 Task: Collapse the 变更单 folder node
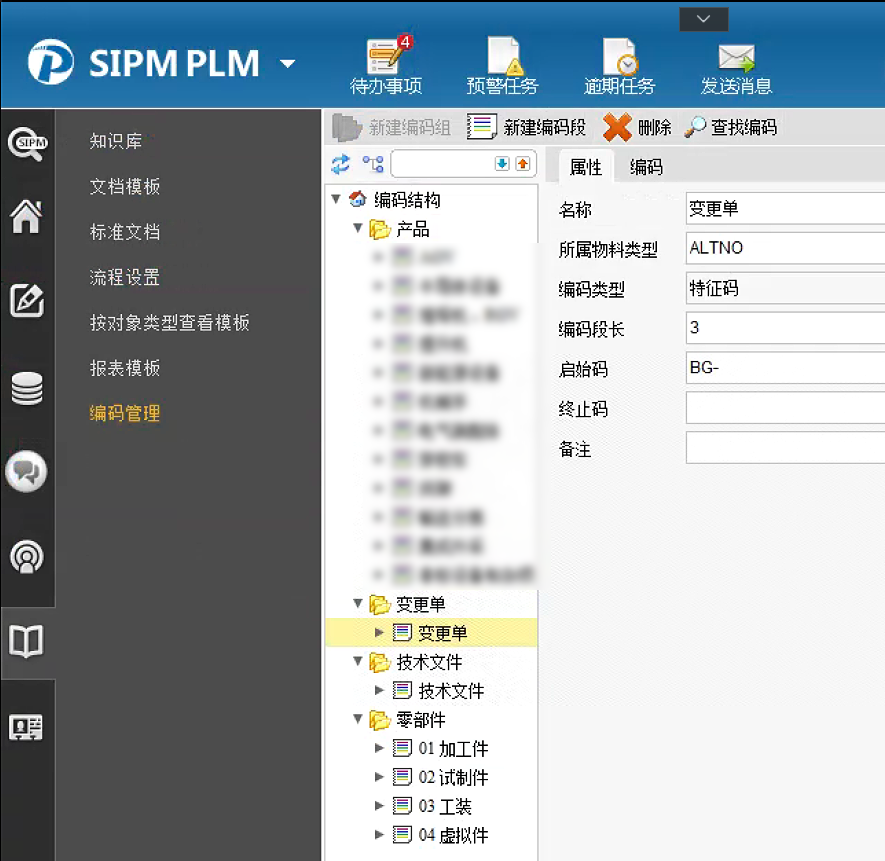pos(358,603)
